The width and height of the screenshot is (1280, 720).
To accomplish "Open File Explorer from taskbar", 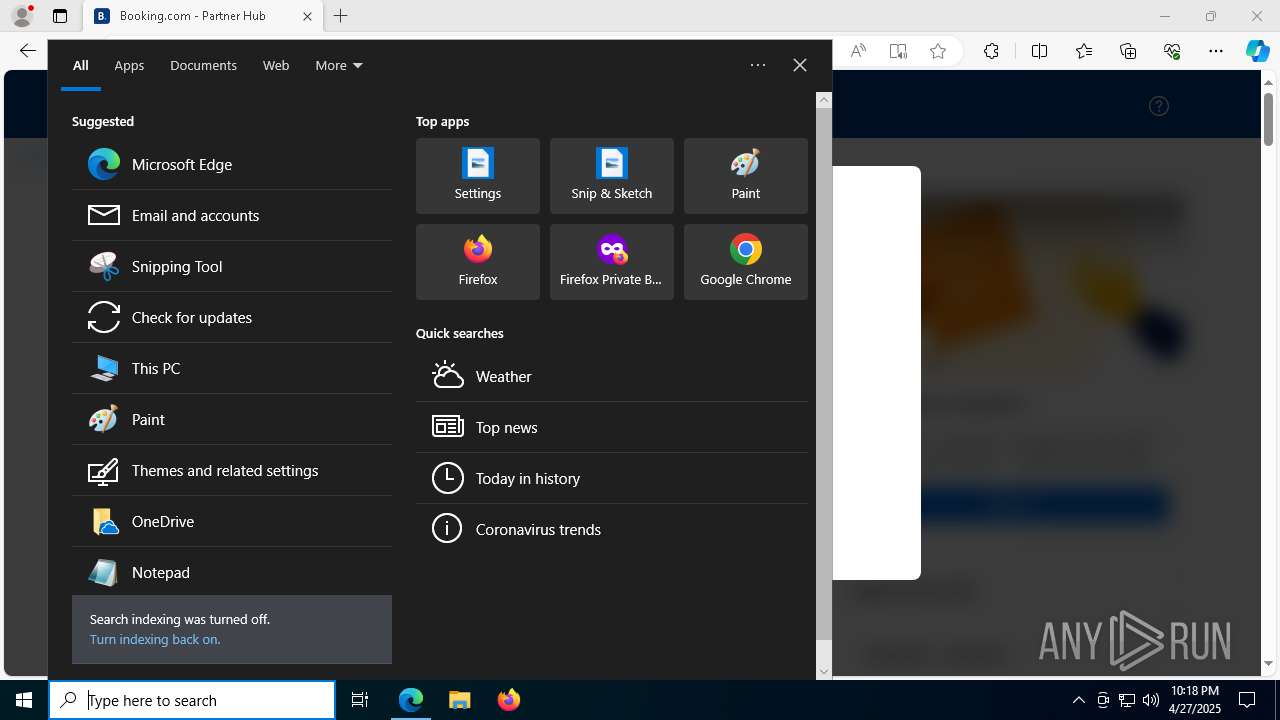I will pos(459,700).
